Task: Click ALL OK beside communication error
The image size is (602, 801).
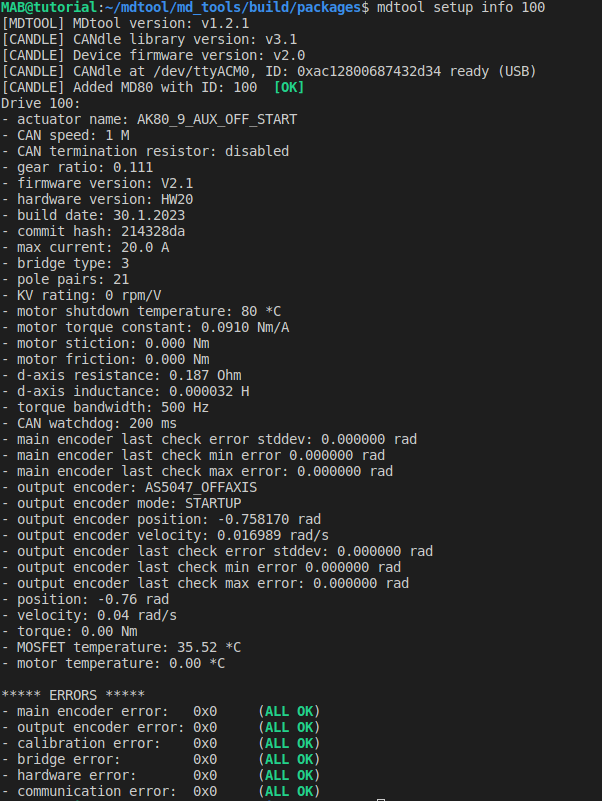Action: pos(289,791)
